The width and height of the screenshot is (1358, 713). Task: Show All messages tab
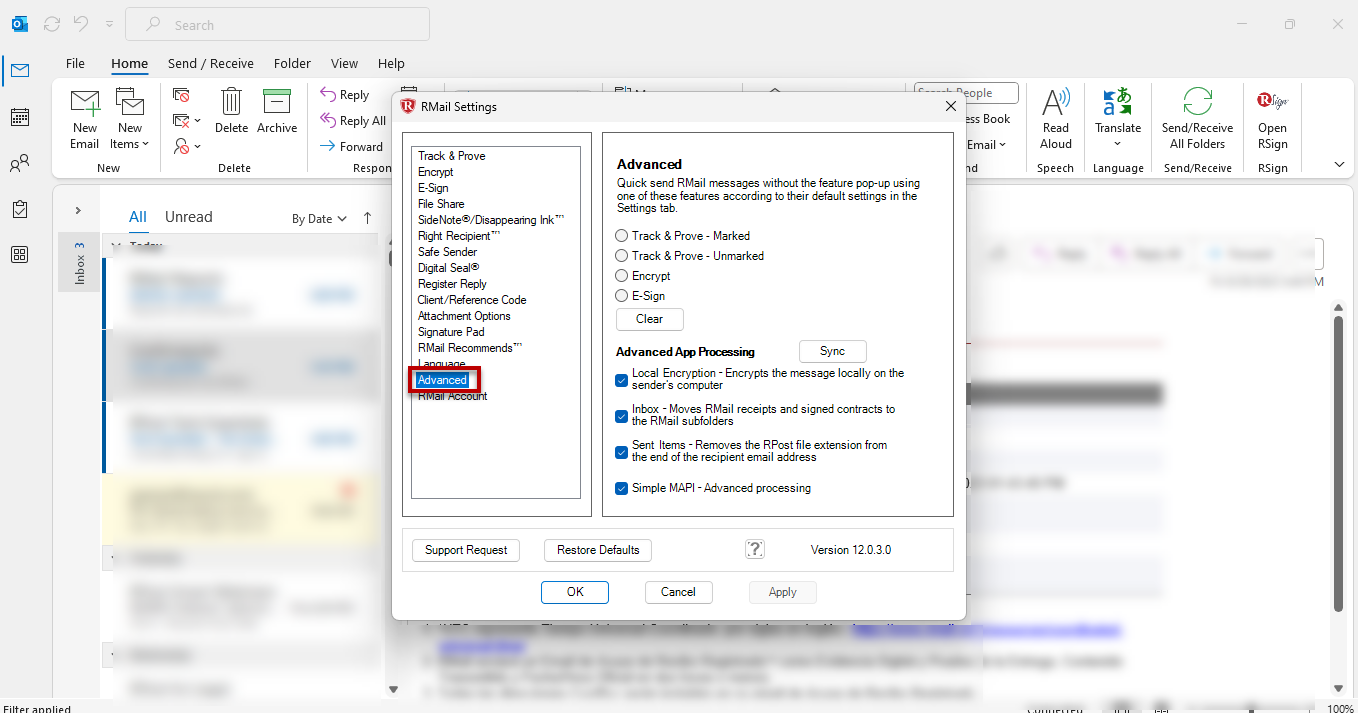click(138, 217)
